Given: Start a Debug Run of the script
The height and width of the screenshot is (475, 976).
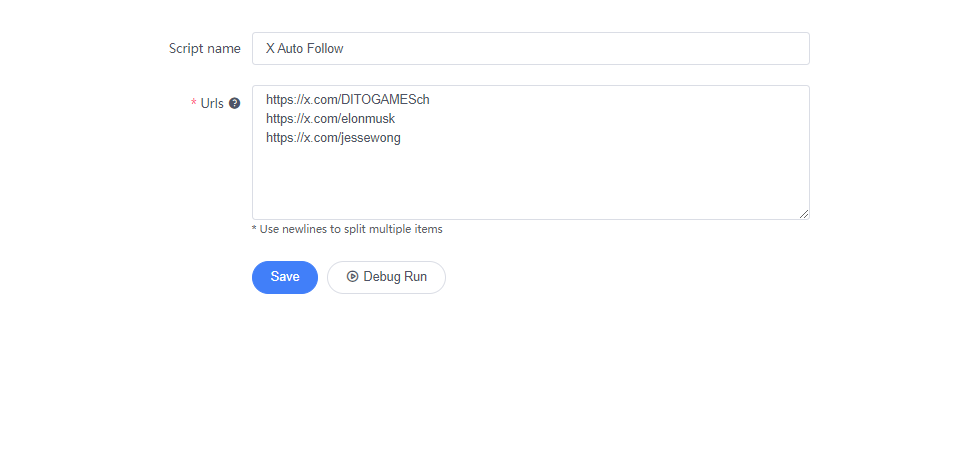Looking at the screenshot, I should point(387,277).
